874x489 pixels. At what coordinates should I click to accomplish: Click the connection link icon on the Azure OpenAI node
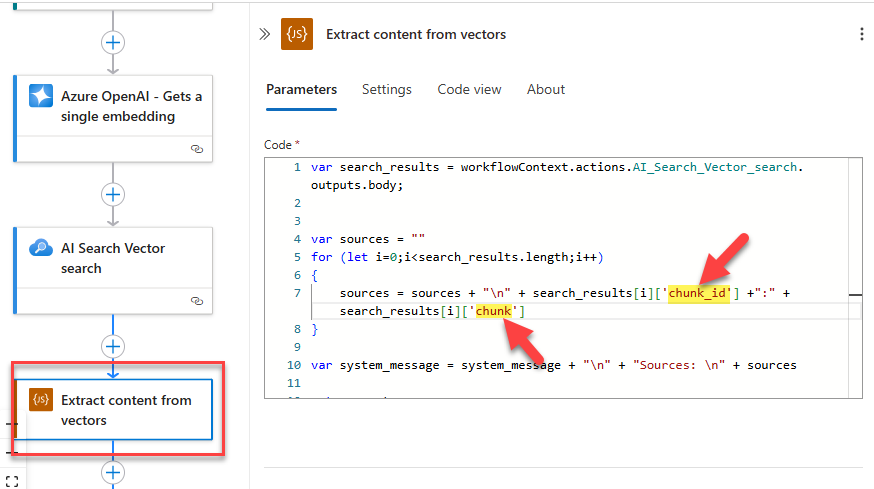pos(197,148)
